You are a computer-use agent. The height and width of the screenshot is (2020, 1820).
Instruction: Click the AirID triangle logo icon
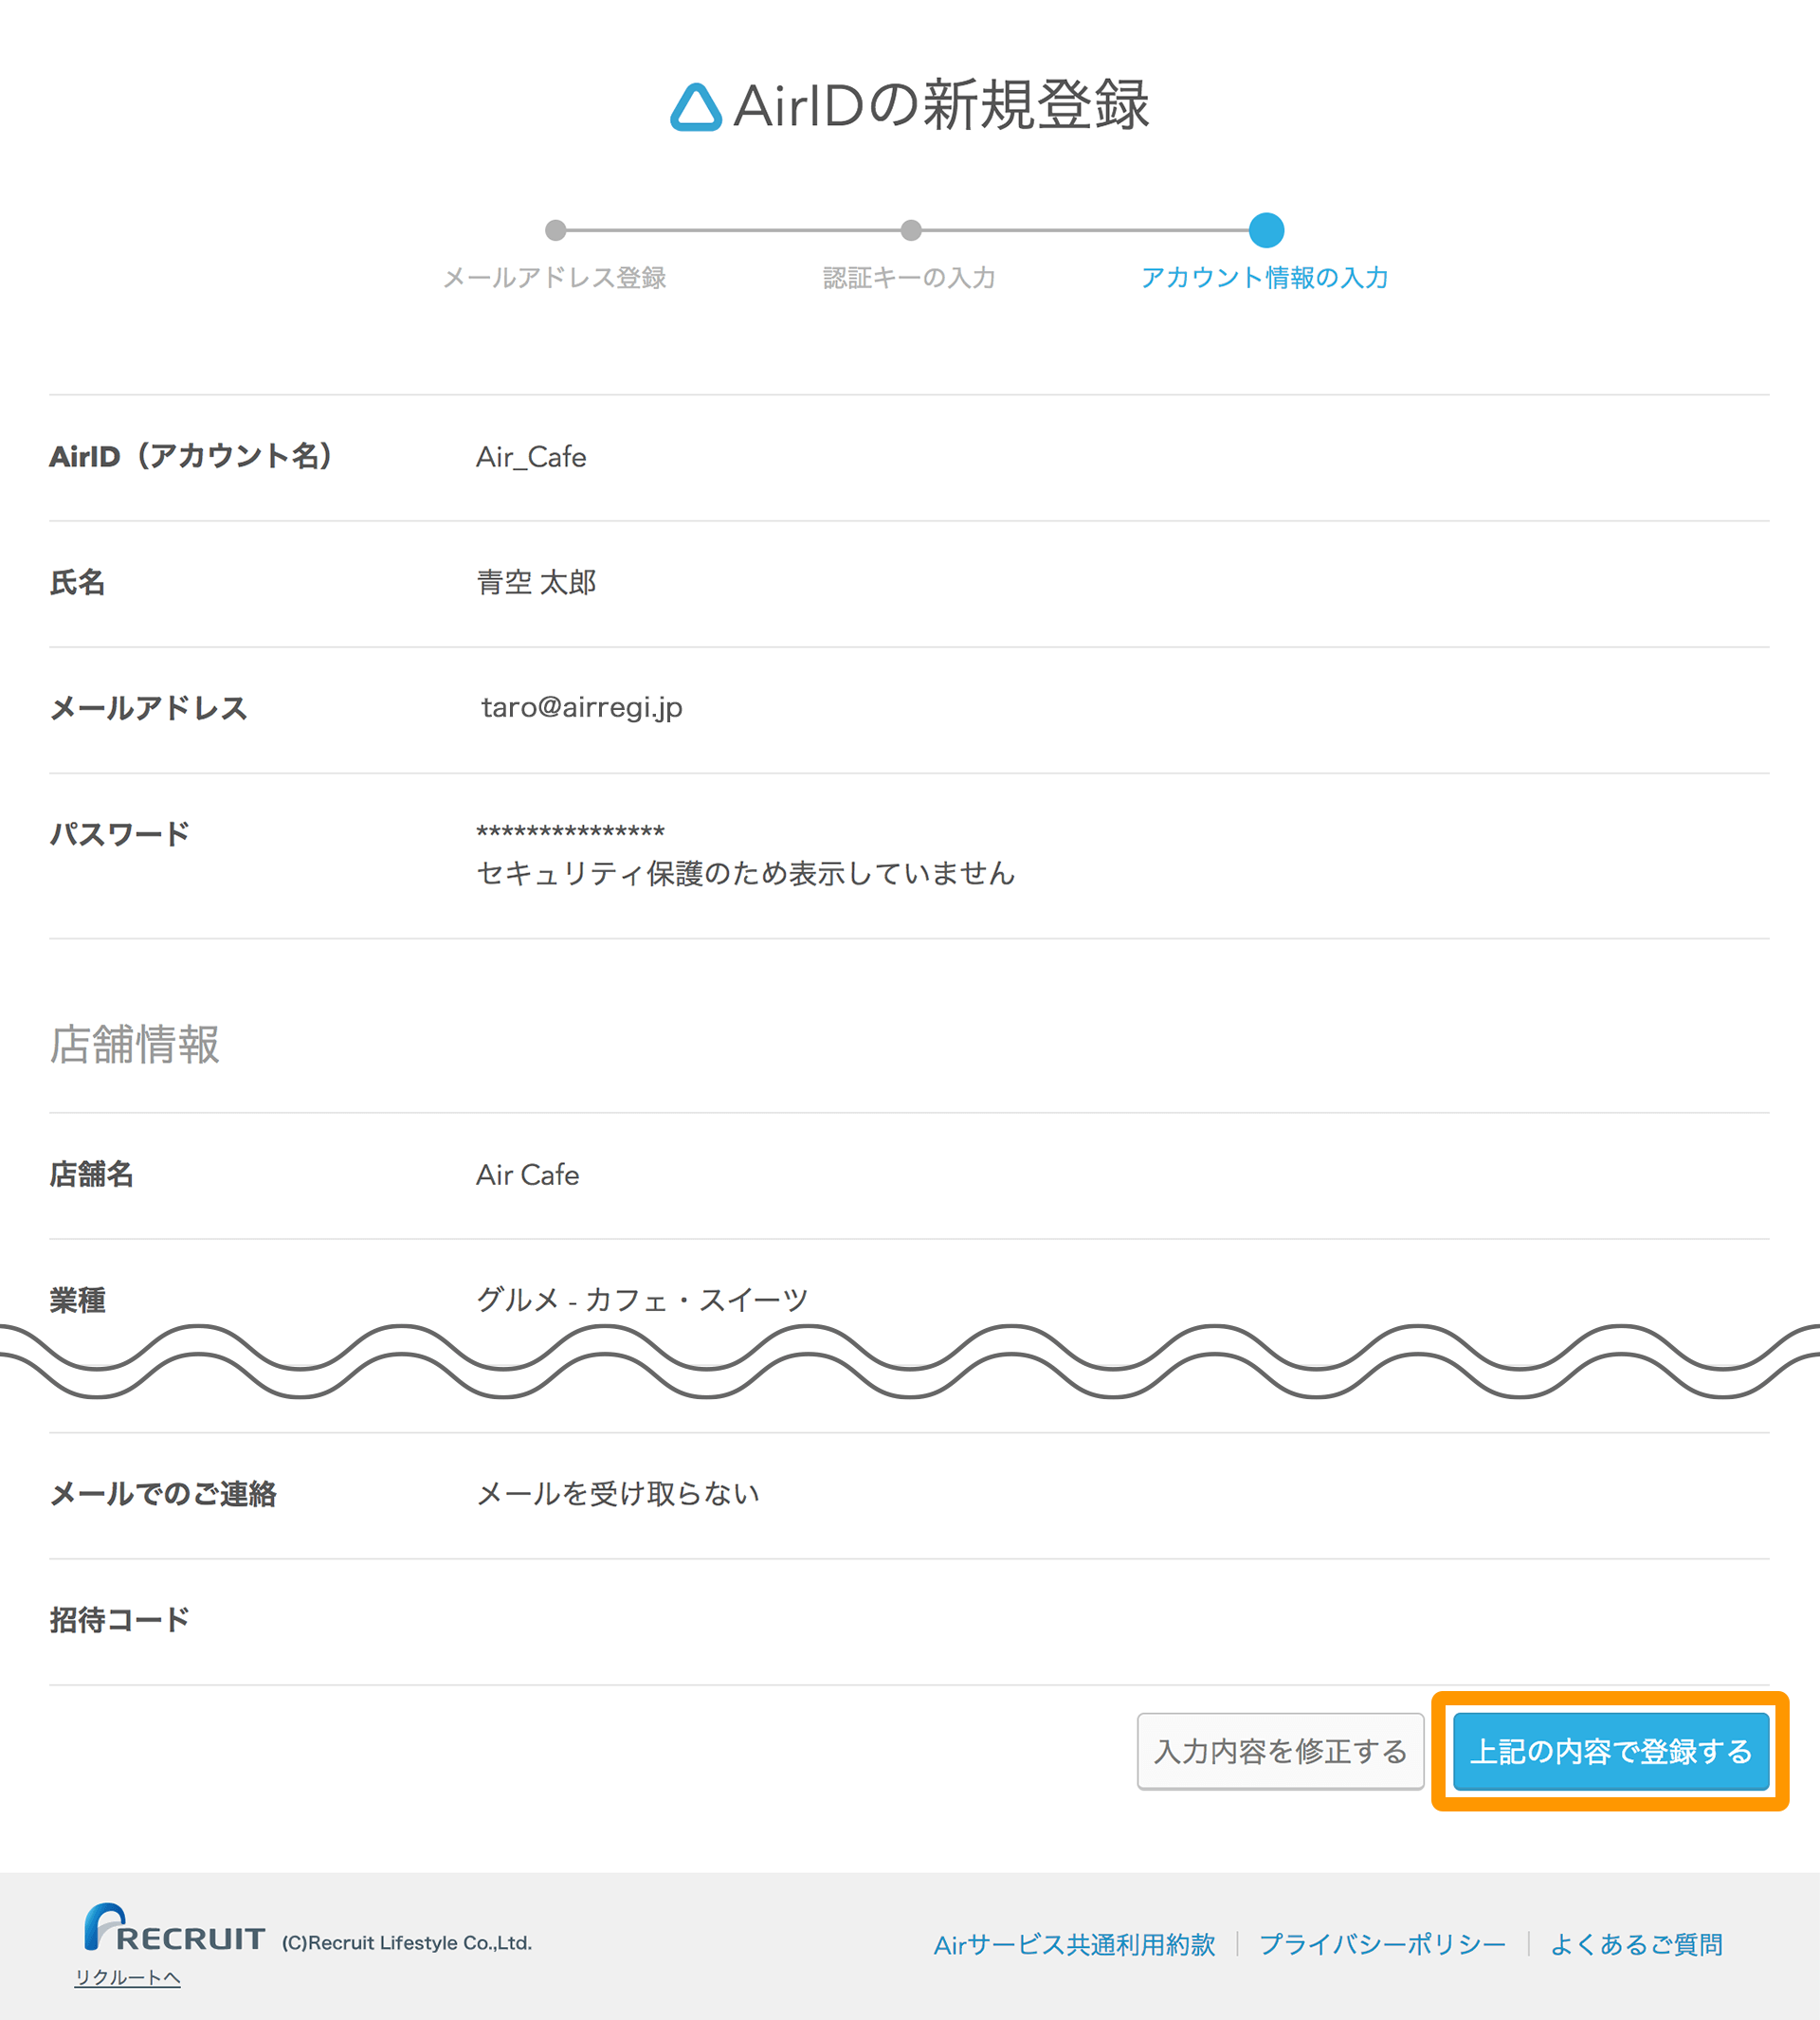(x=696, y=107)
